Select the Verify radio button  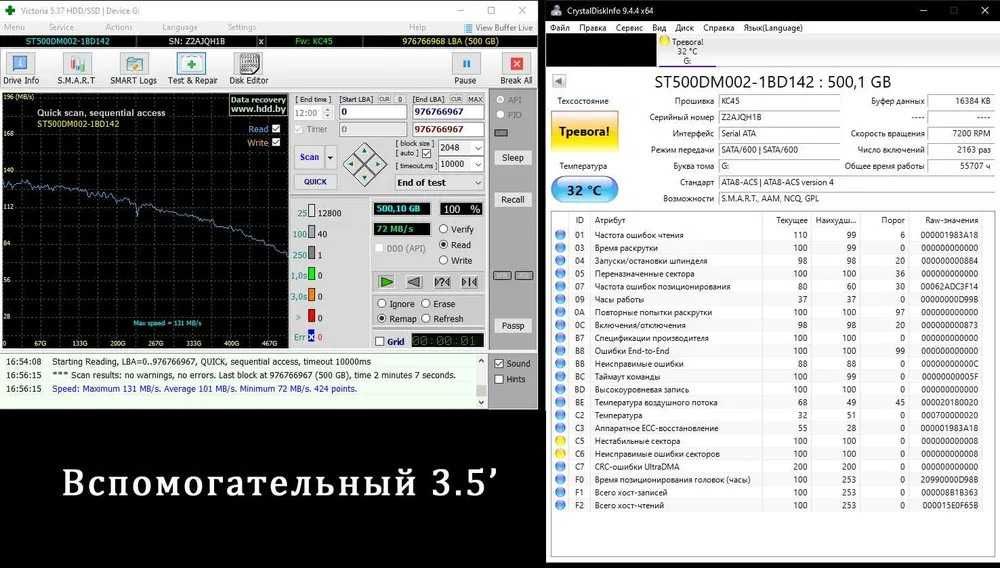point(443,229)
